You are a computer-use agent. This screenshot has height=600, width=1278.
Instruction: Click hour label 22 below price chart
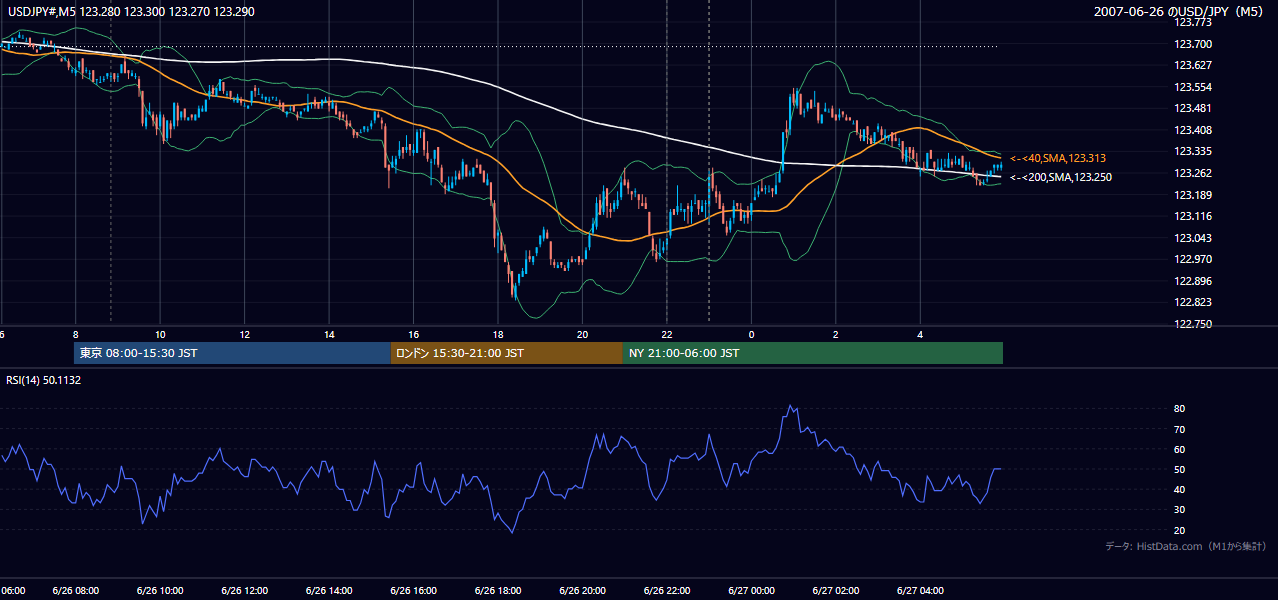point(666,334)
